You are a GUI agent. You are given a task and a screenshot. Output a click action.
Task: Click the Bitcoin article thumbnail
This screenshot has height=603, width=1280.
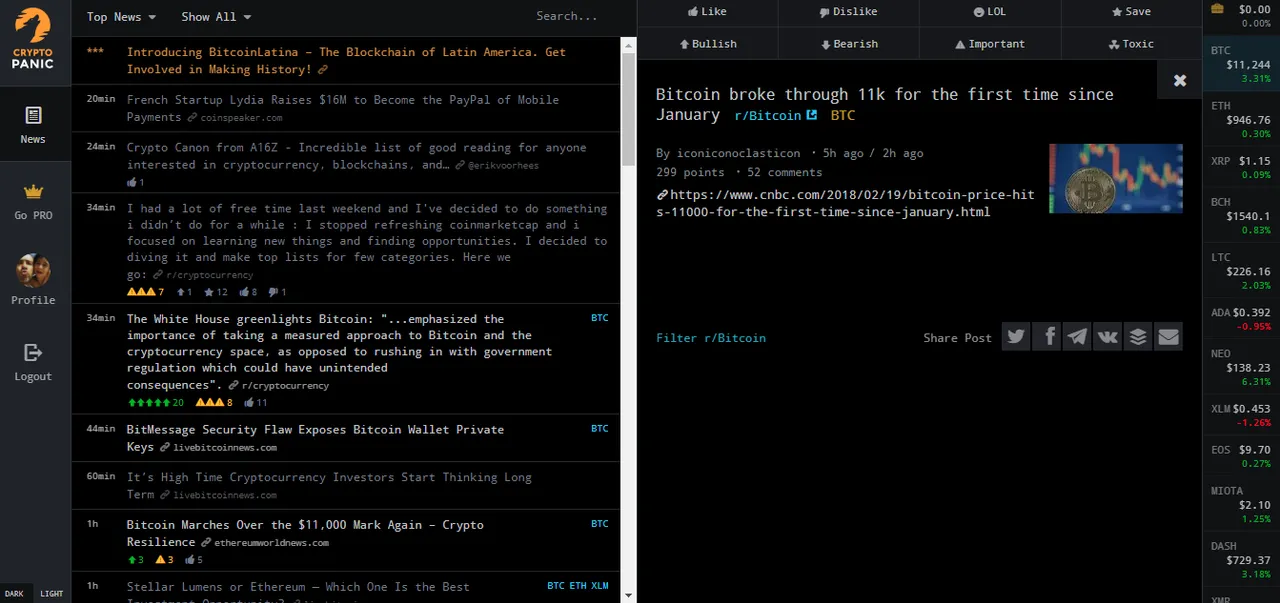(1115, 178)
